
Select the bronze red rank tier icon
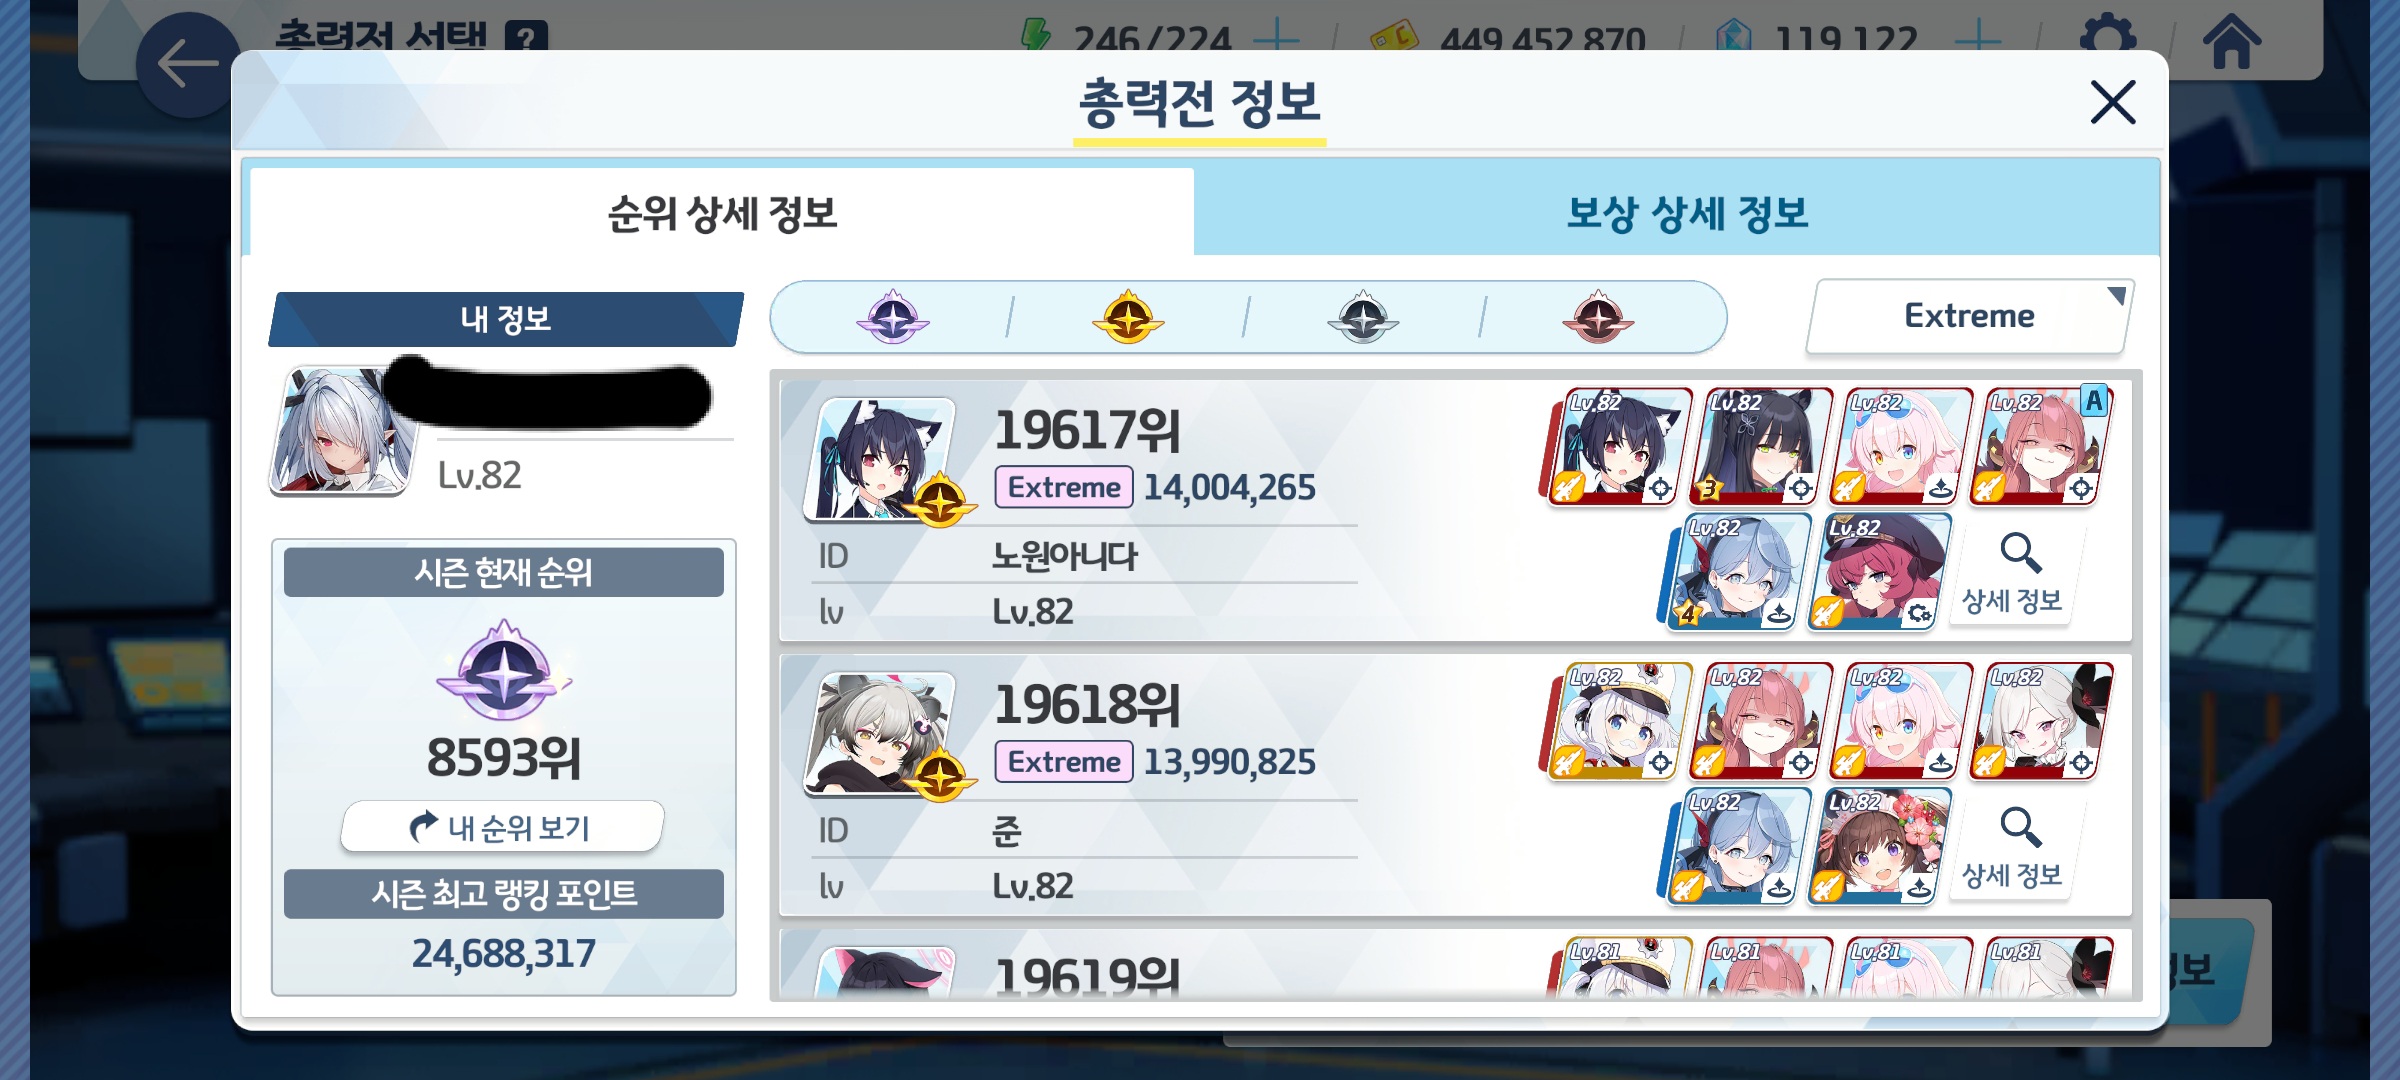[x=1598, y=318]
